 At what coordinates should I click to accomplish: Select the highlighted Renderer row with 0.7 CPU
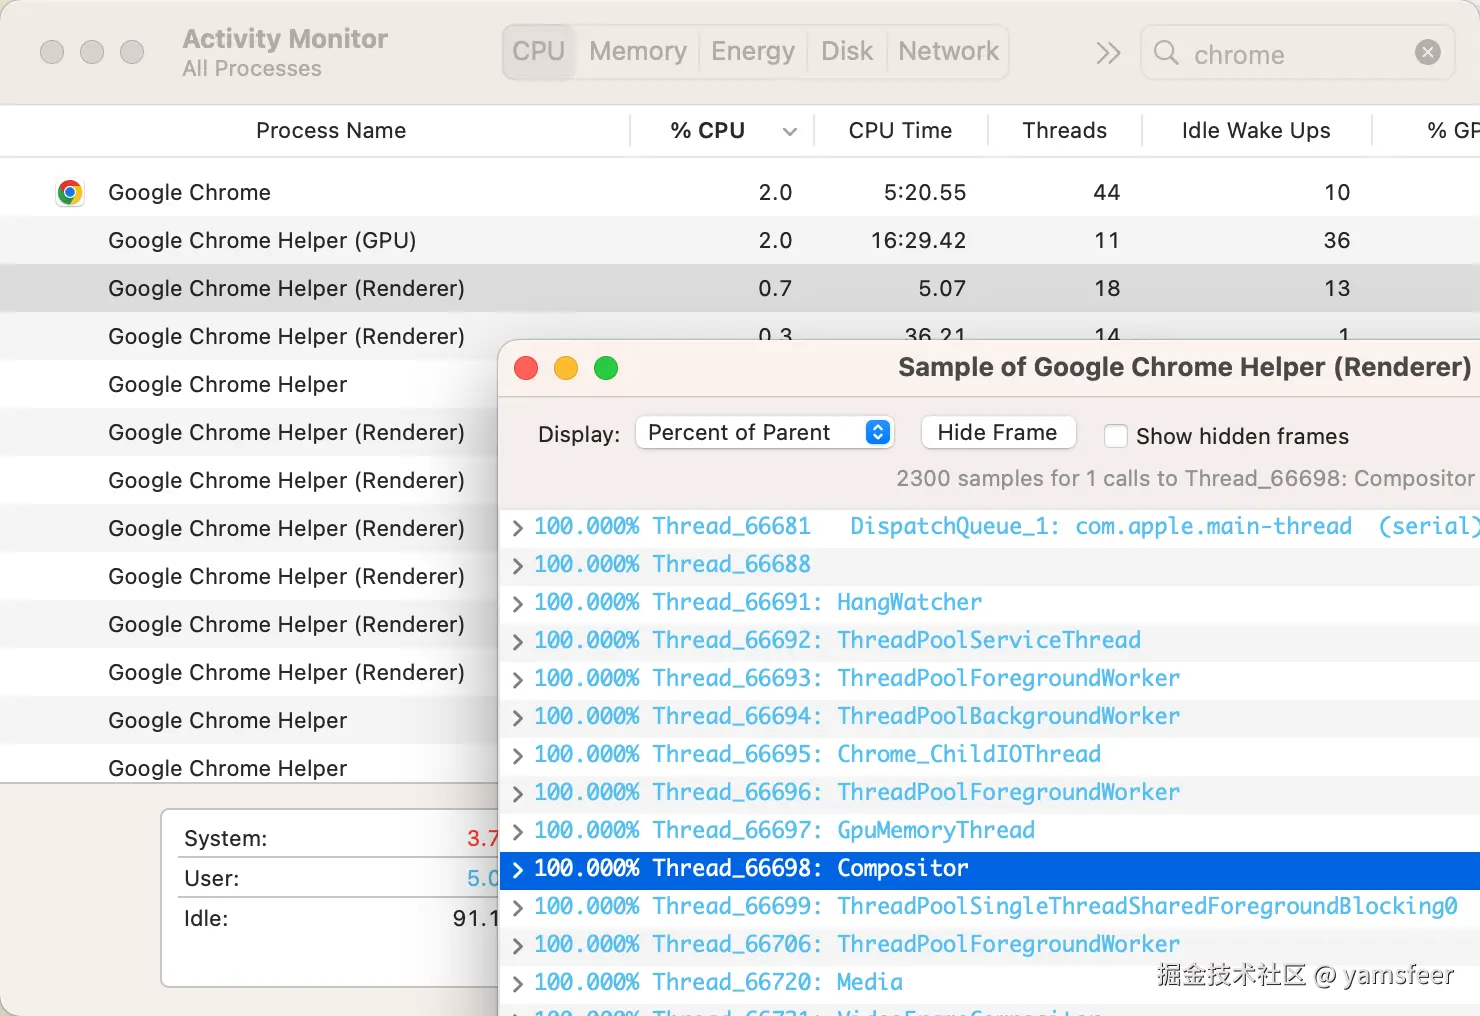coord(740,288)
